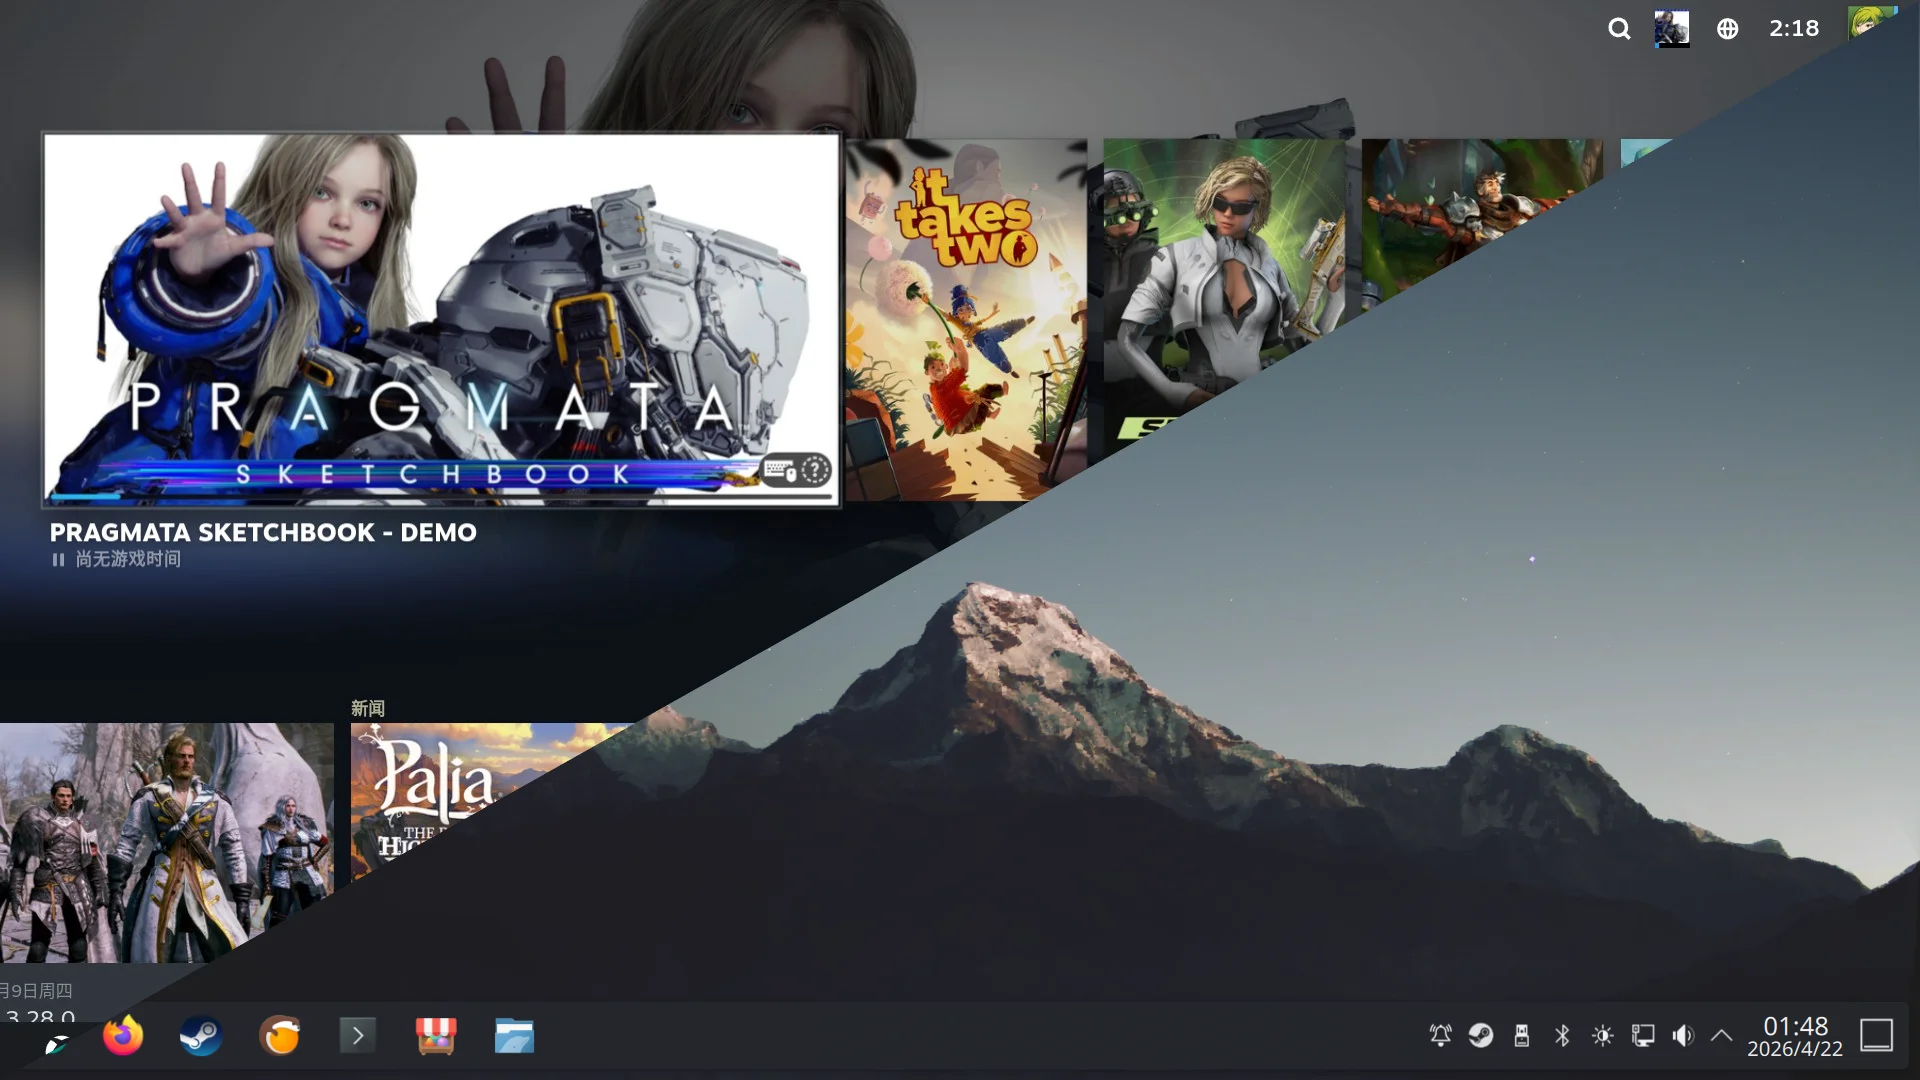Open brightness and display tray icon
The width and height of the screenshot is (1920, 1080).
click(x=1602, y=1035)
